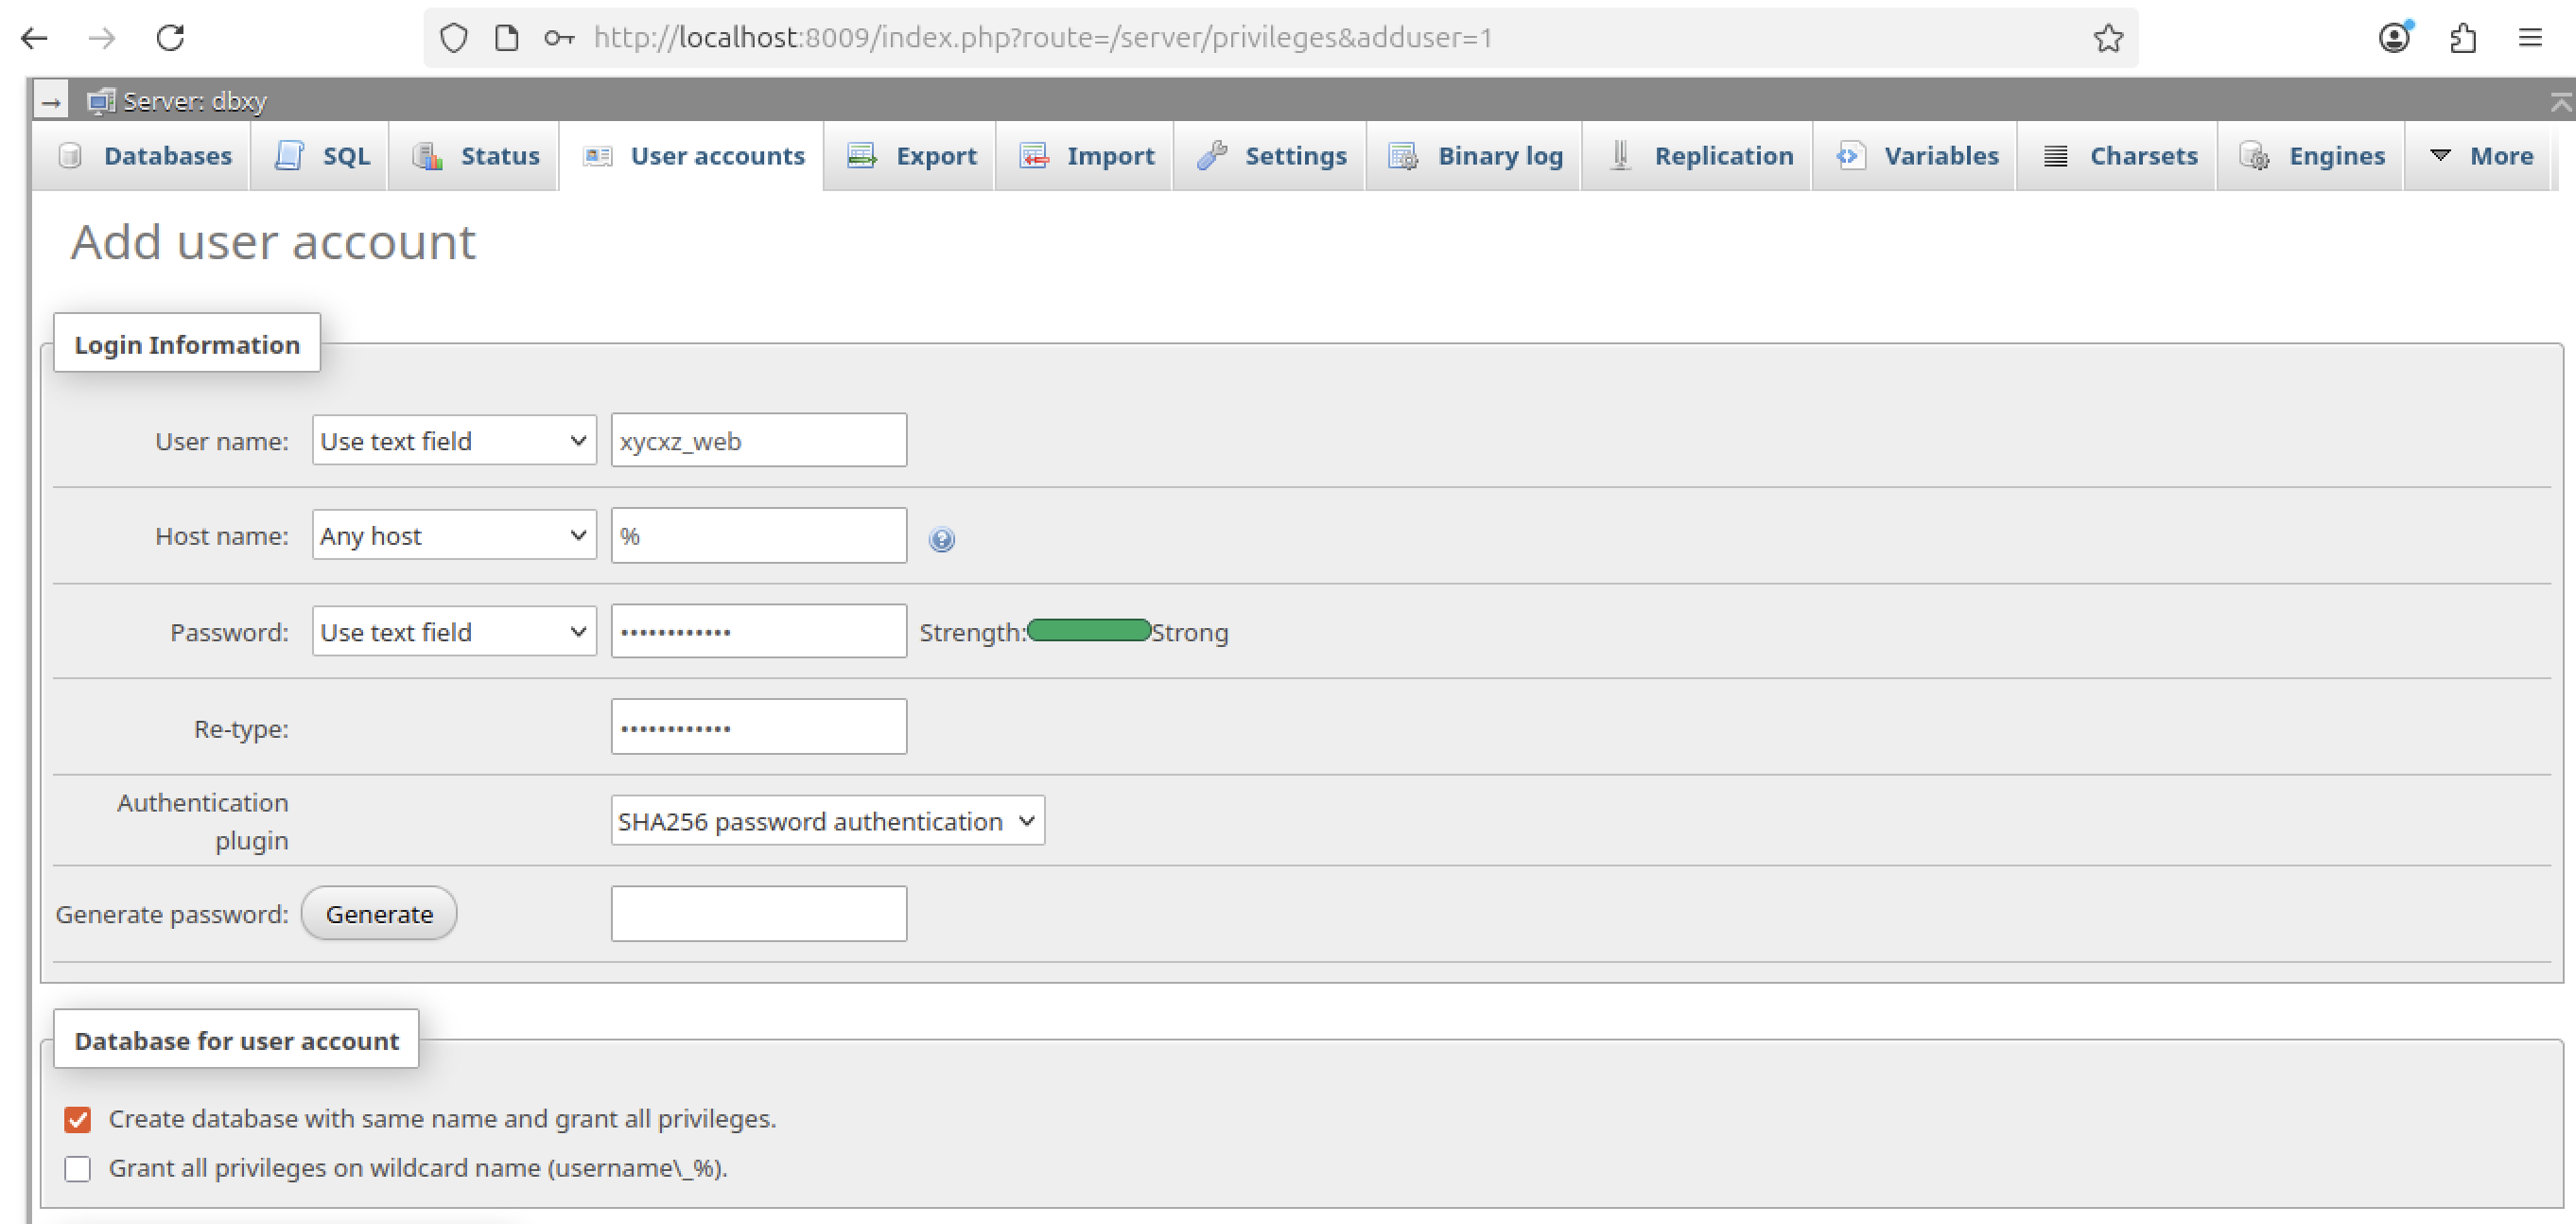Open the More tab menu
This screenshot has height=1224, width=2576.
pyautogui.click(x=2482, y=156)
